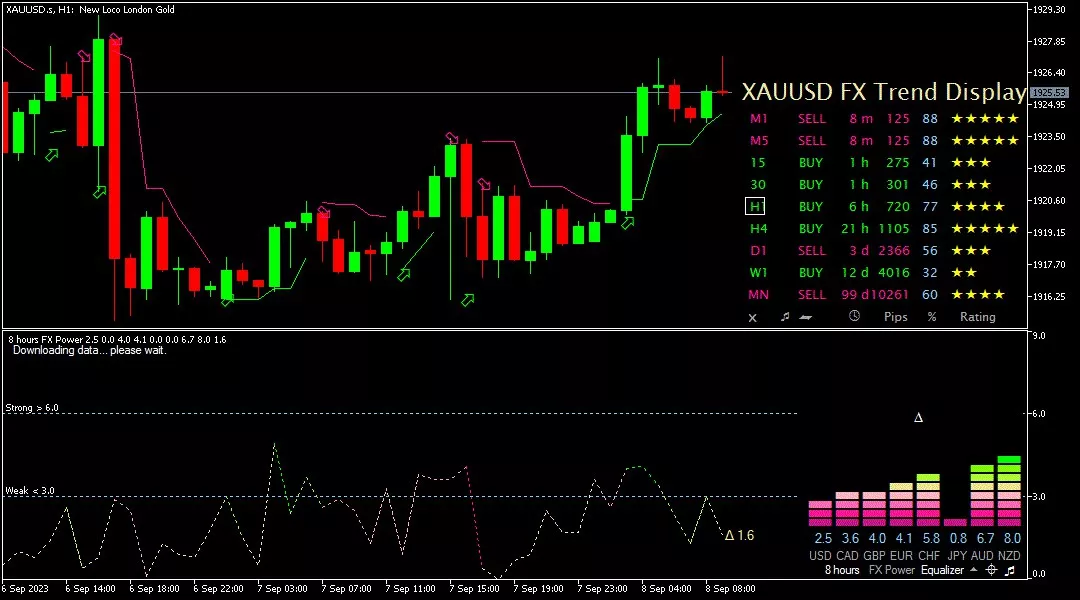The image size is (1080, 600).
Task: Click the 8 hours period label
Action: 842,570
